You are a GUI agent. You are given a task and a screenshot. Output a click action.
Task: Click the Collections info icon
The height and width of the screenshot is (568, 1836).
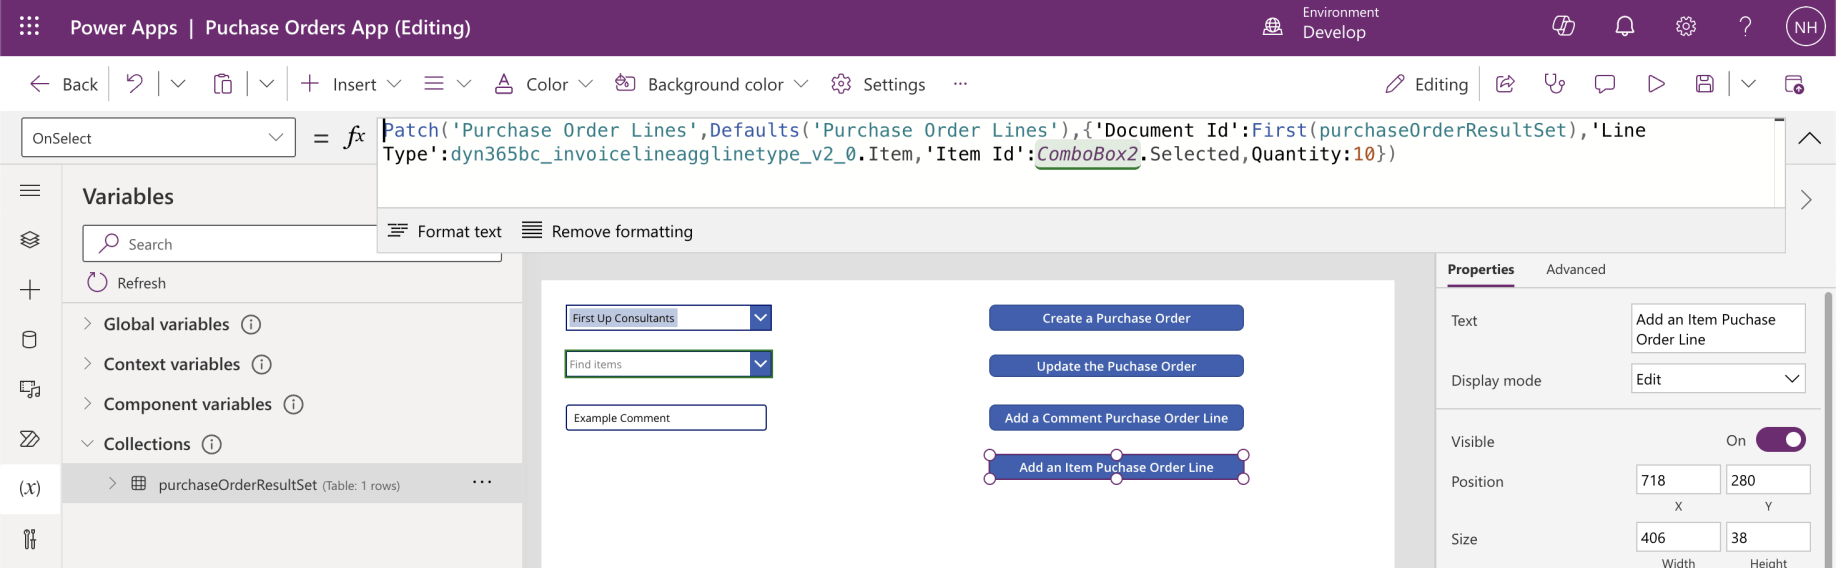coord(212,444)
